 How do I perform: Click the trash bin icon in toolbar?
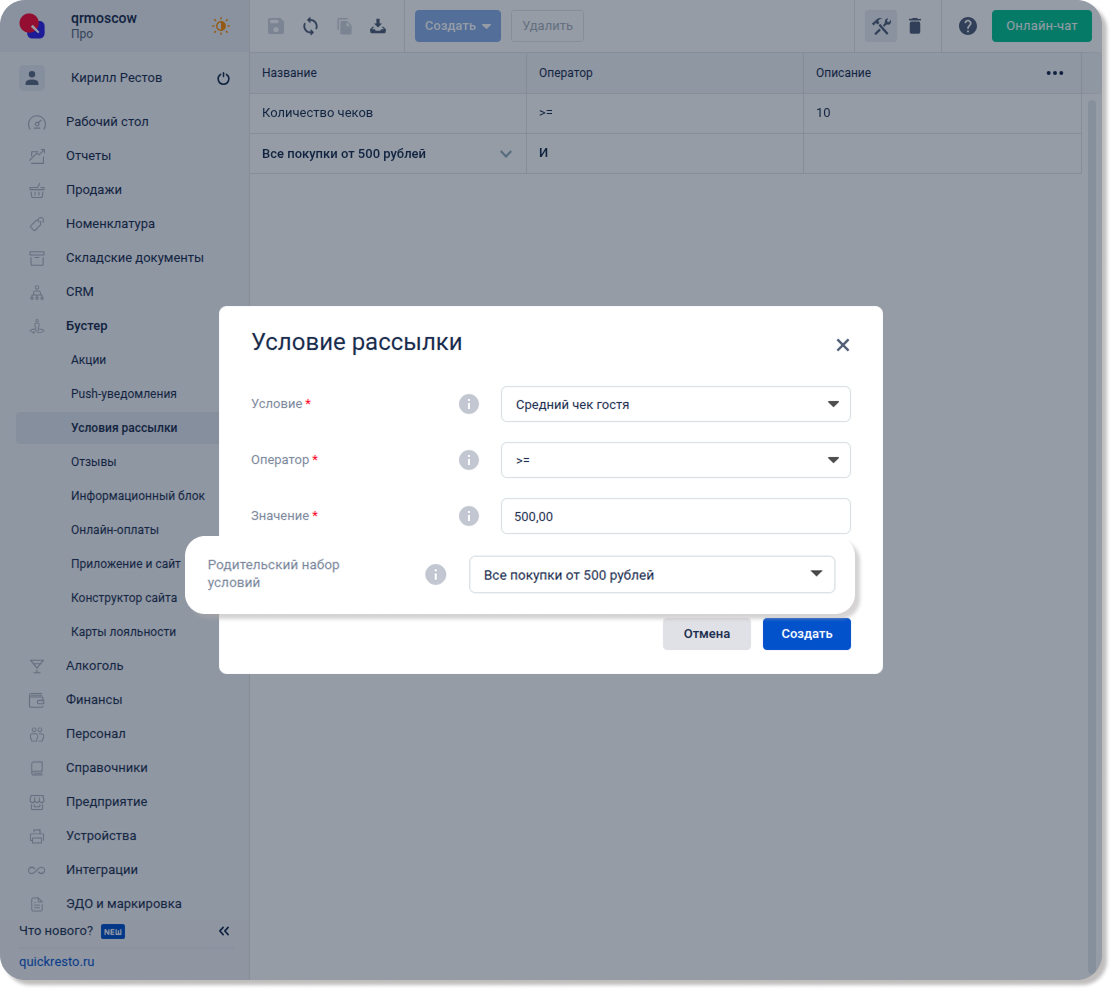(915, 27)
